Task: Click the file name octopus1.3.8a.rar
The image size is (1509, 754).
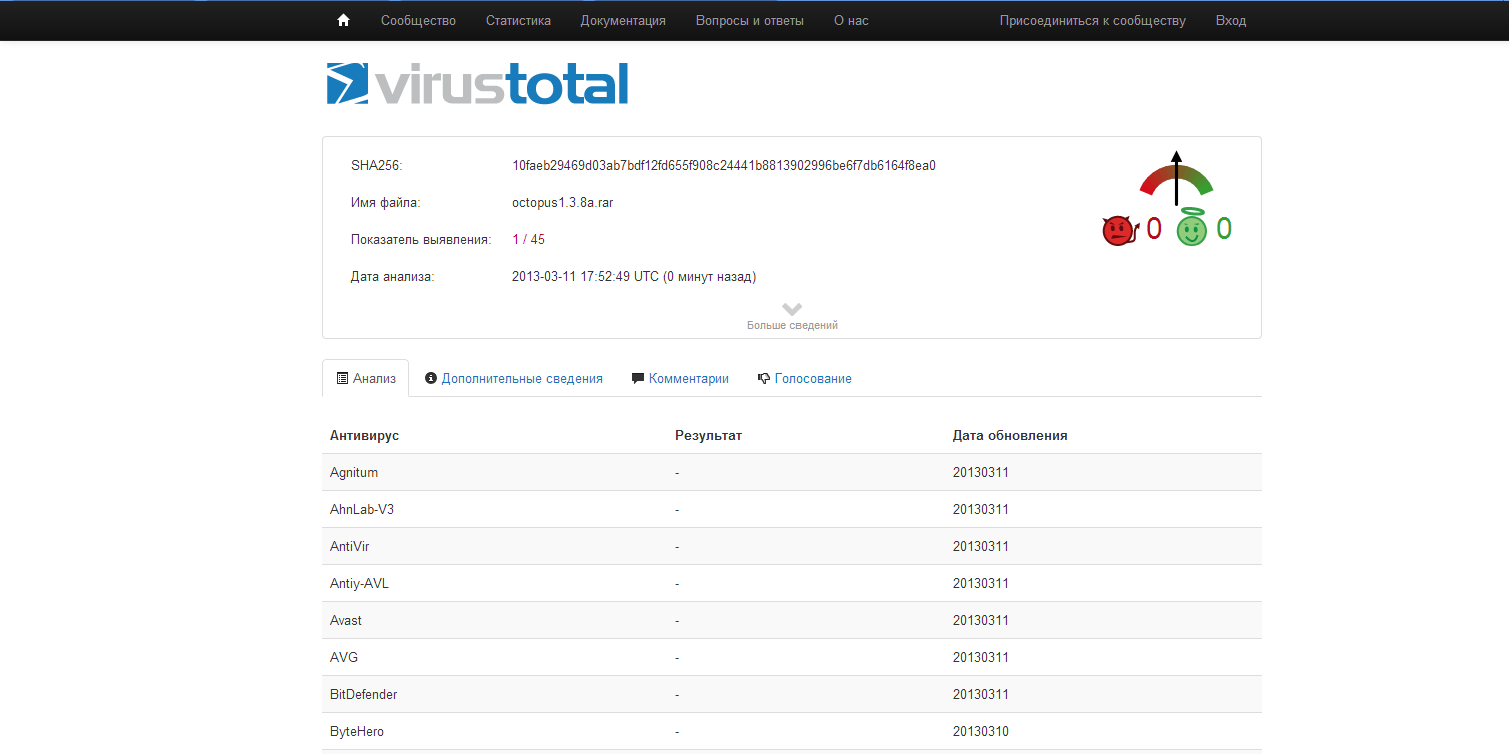Action: [x=562, y=202]
